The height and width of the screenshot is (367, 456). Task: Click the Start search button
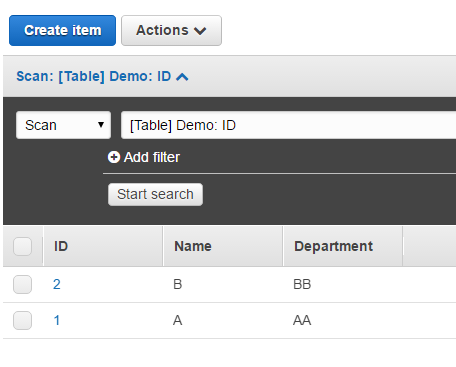155,194
